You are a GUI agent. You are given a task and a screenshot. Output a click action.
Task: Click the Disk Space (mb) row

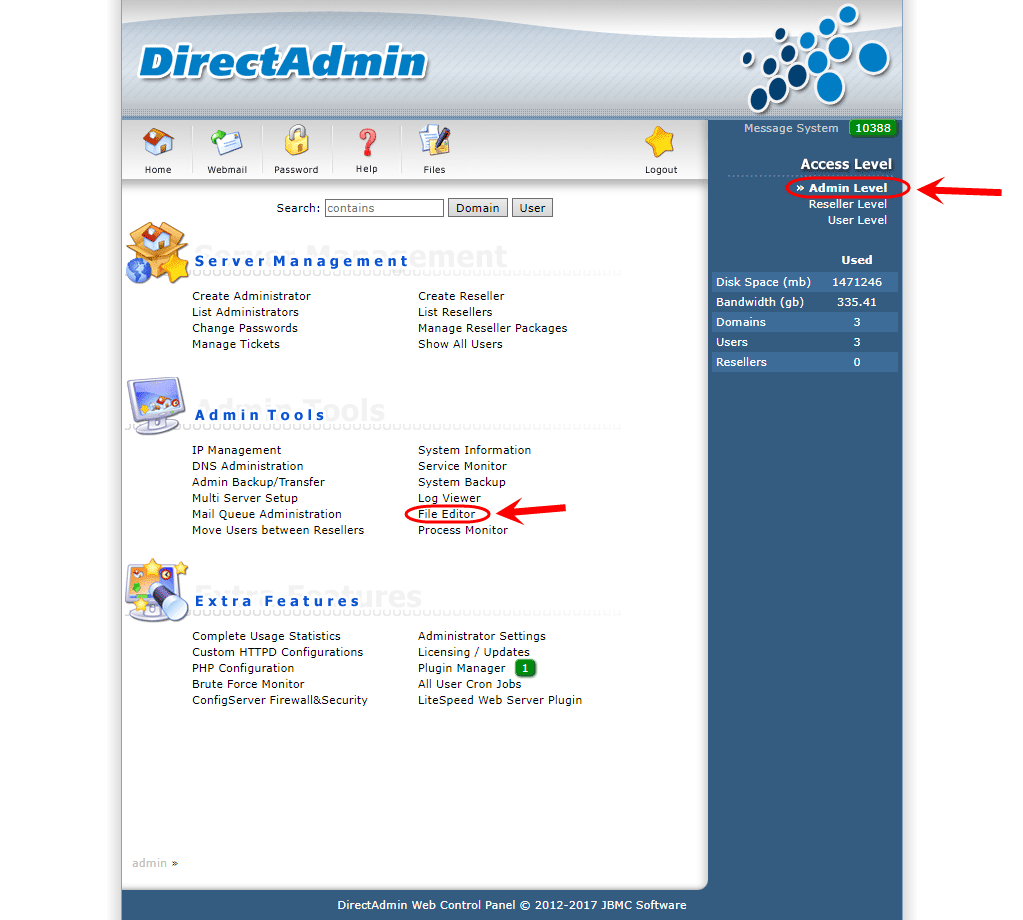(804, 282)
